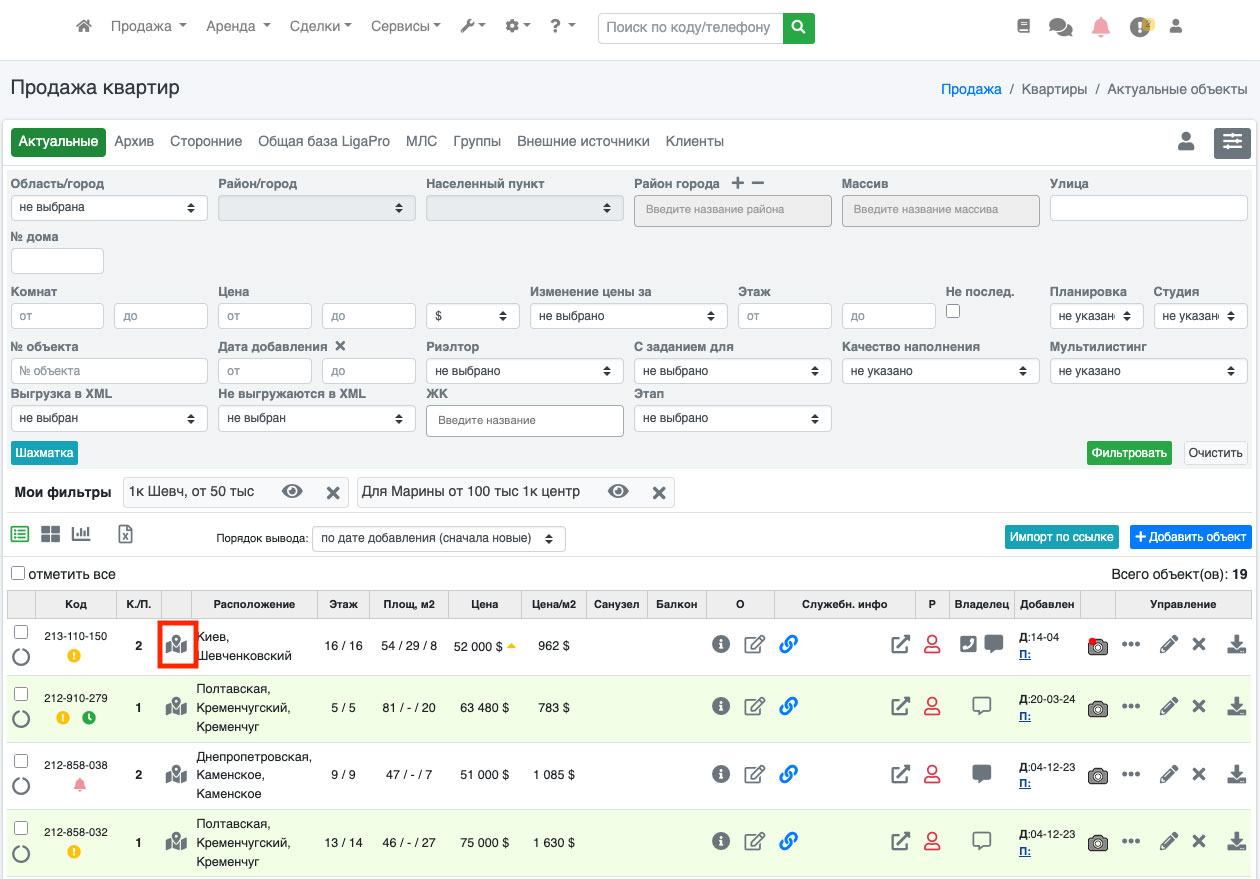Viewport: 1260px width, 879px height.
Task: Open the chat messages icon in the header
Action: [1060, 27]
